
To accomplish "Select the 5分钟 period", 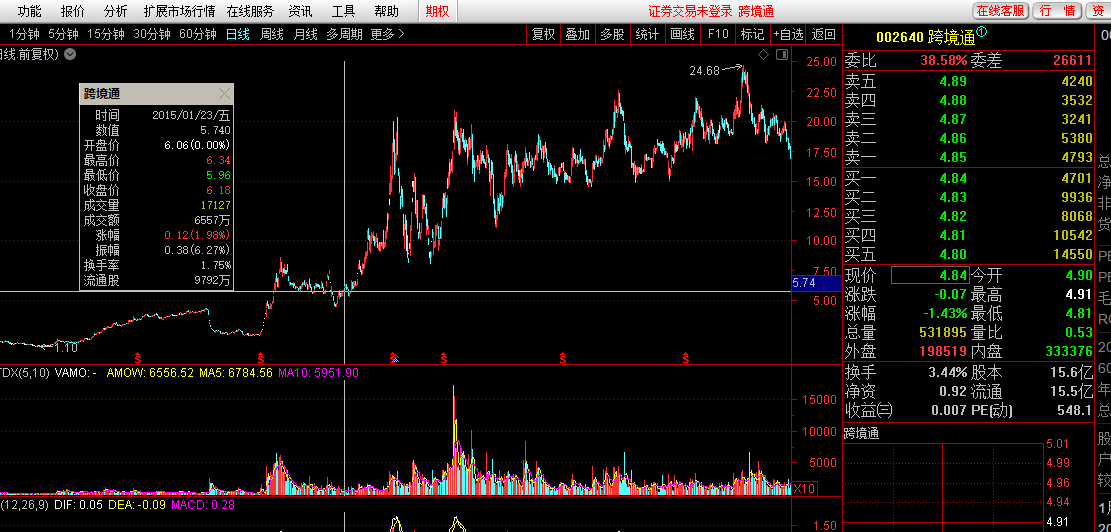I will [x=63, y=34].
